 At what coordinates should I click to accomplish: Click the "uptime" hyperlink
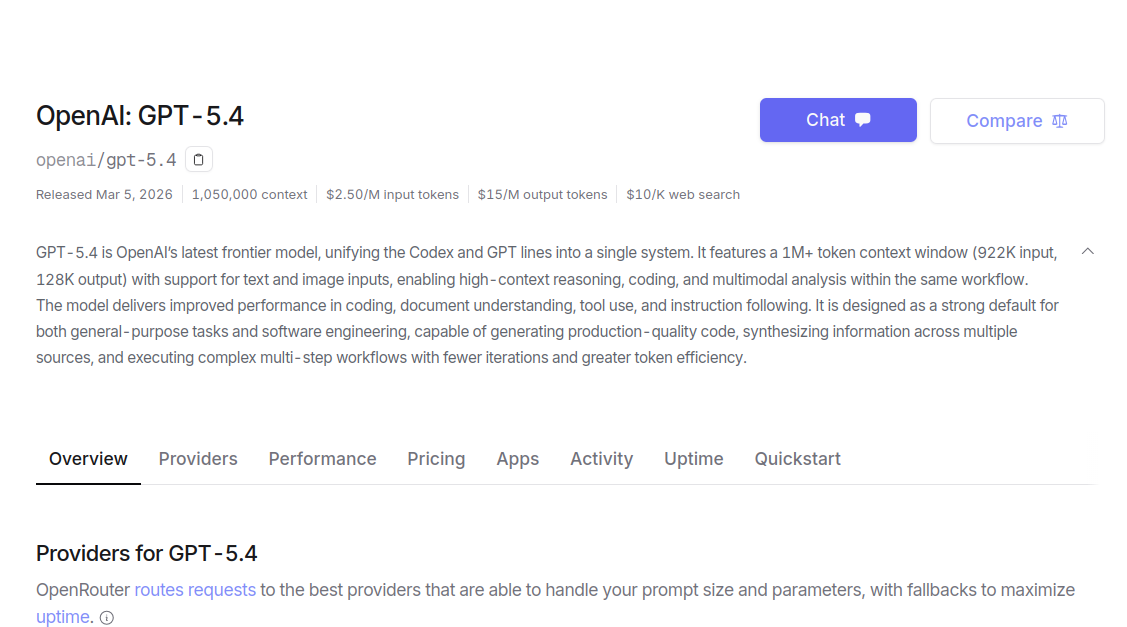coord(63,617)
